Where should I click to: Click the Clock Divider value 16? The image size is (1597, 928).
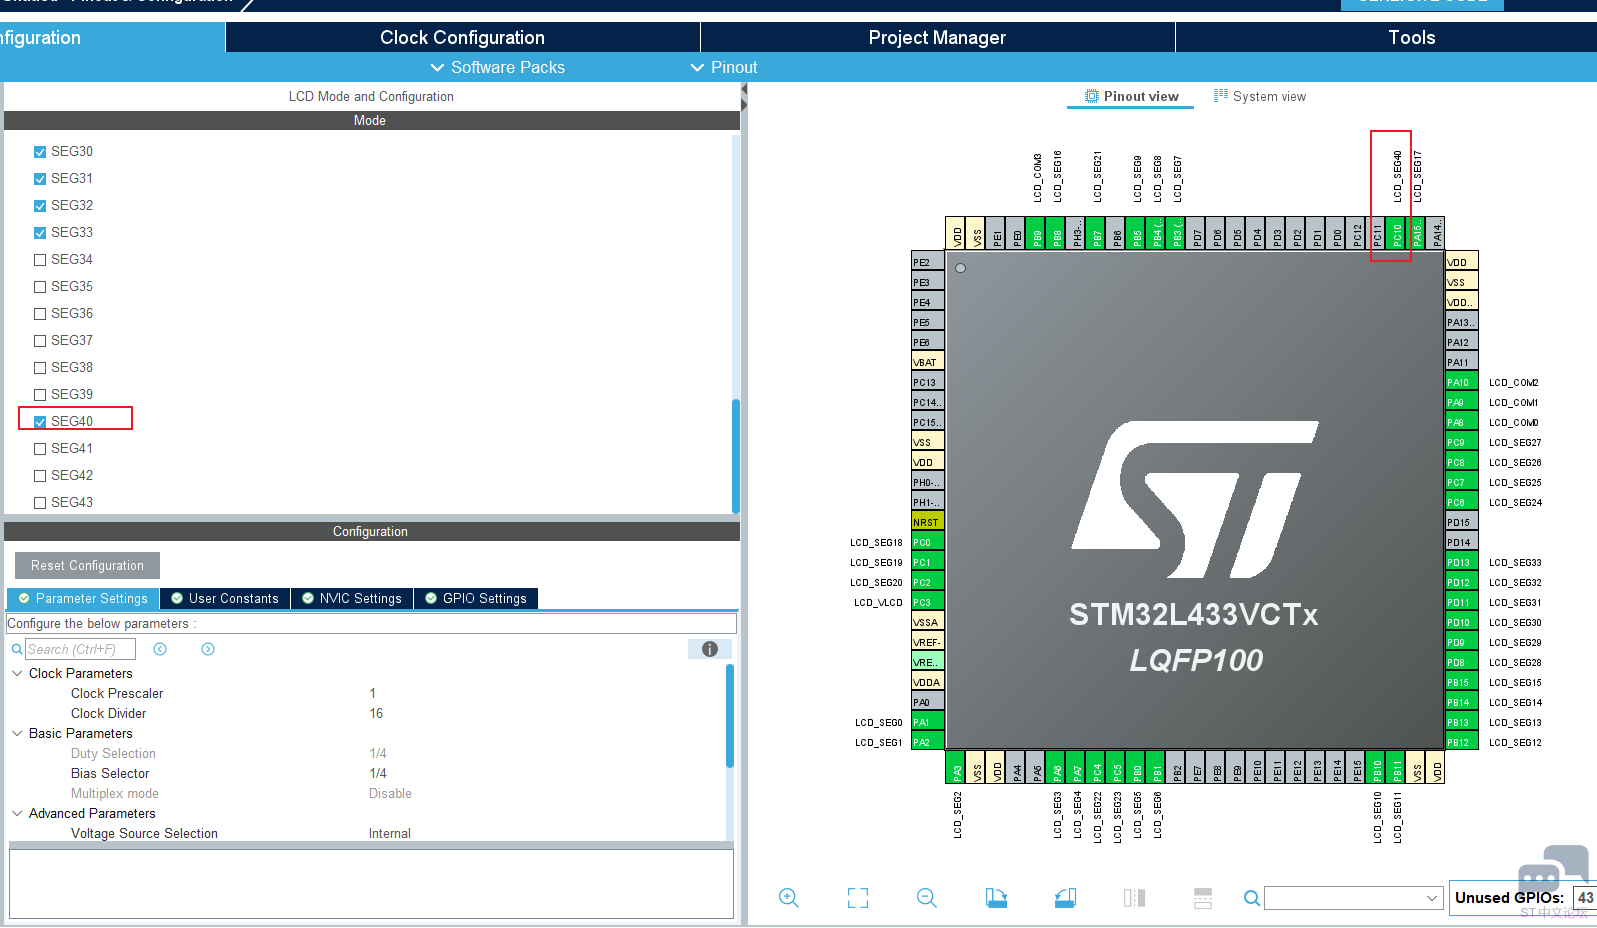tap(376, 713)
